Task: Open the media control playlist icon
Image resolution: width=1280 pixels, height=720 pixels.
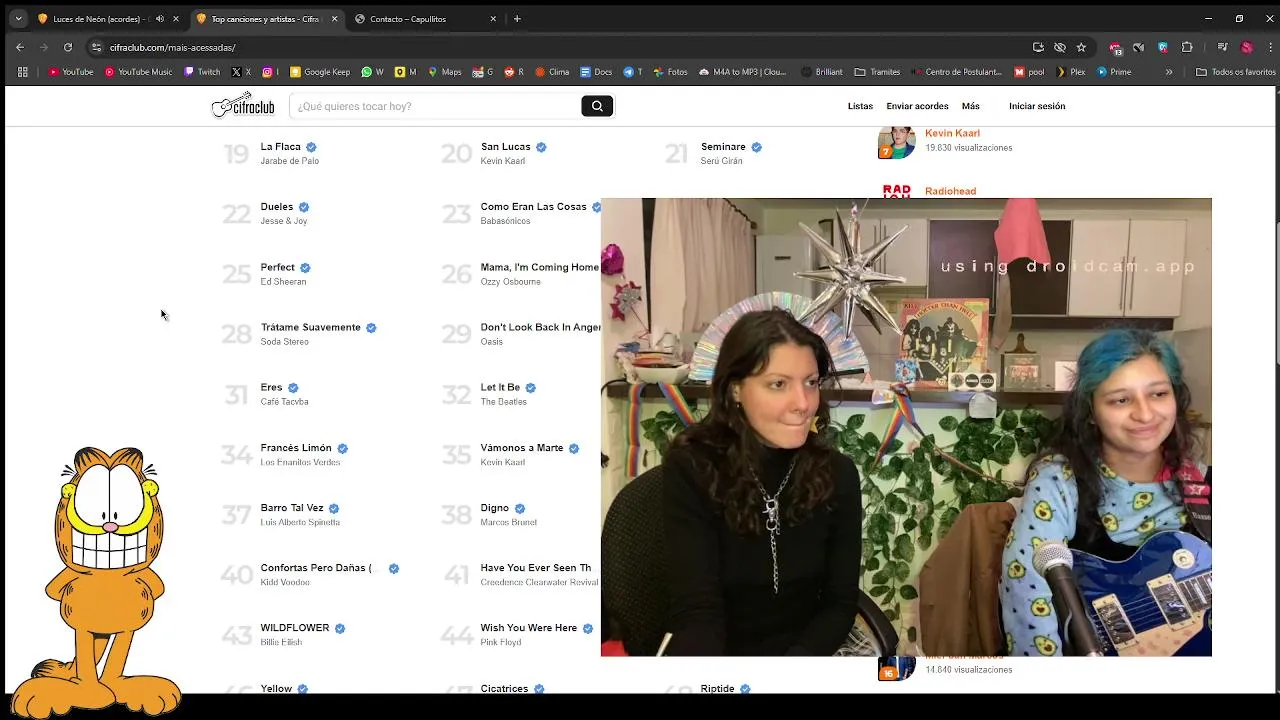Action: click(1222, 47)
